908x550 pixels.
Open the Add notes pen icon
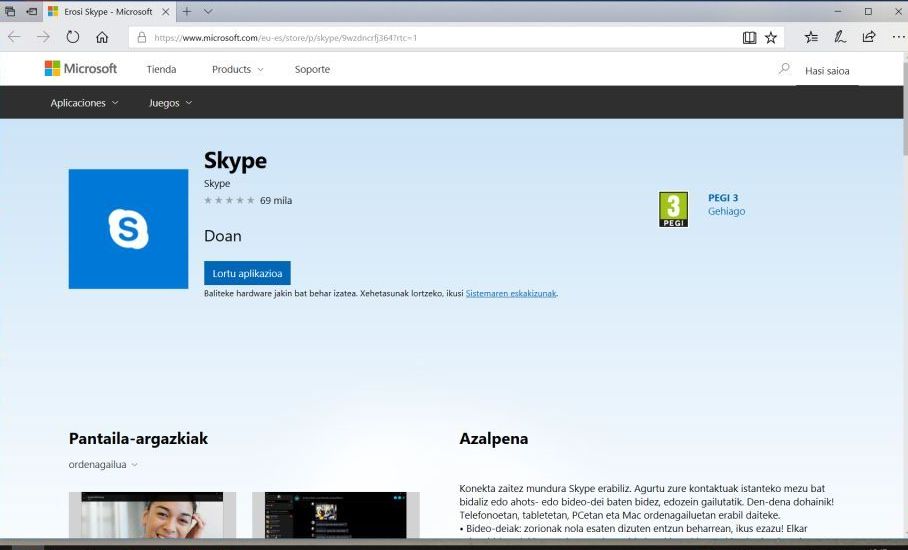[x=840, y=37]
